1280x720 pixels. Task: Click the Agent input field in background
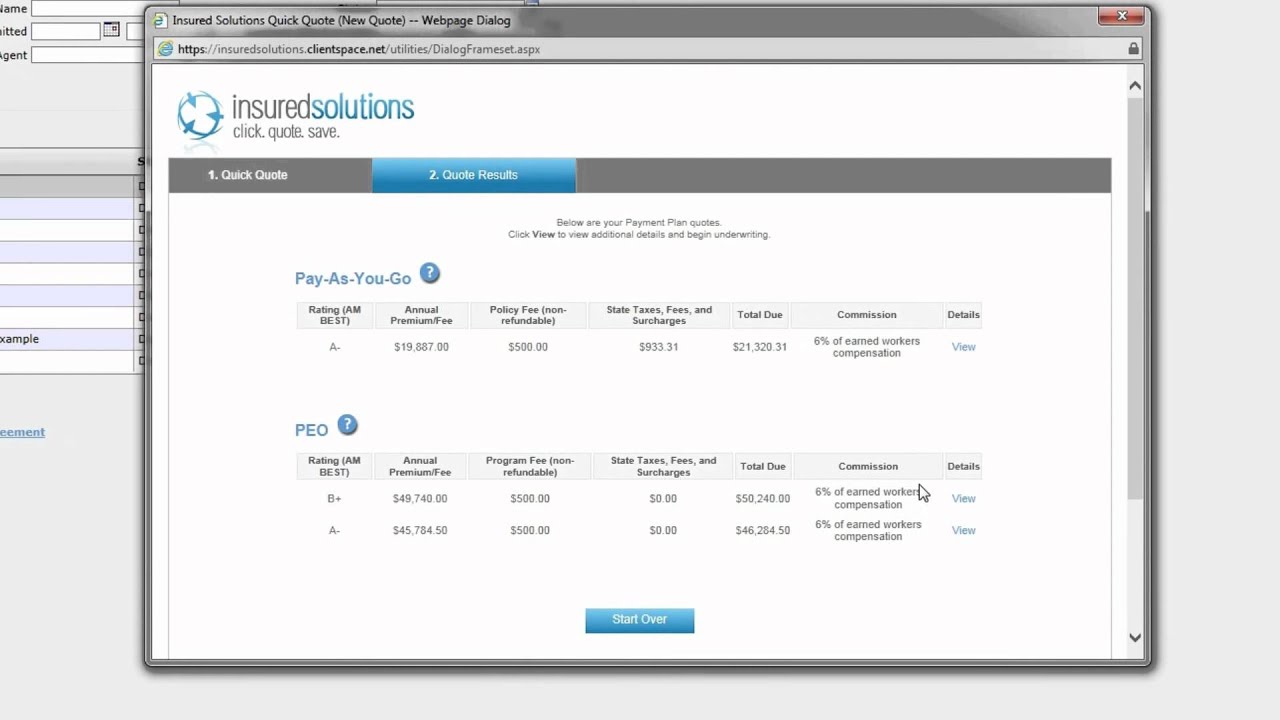click(88, 55)
